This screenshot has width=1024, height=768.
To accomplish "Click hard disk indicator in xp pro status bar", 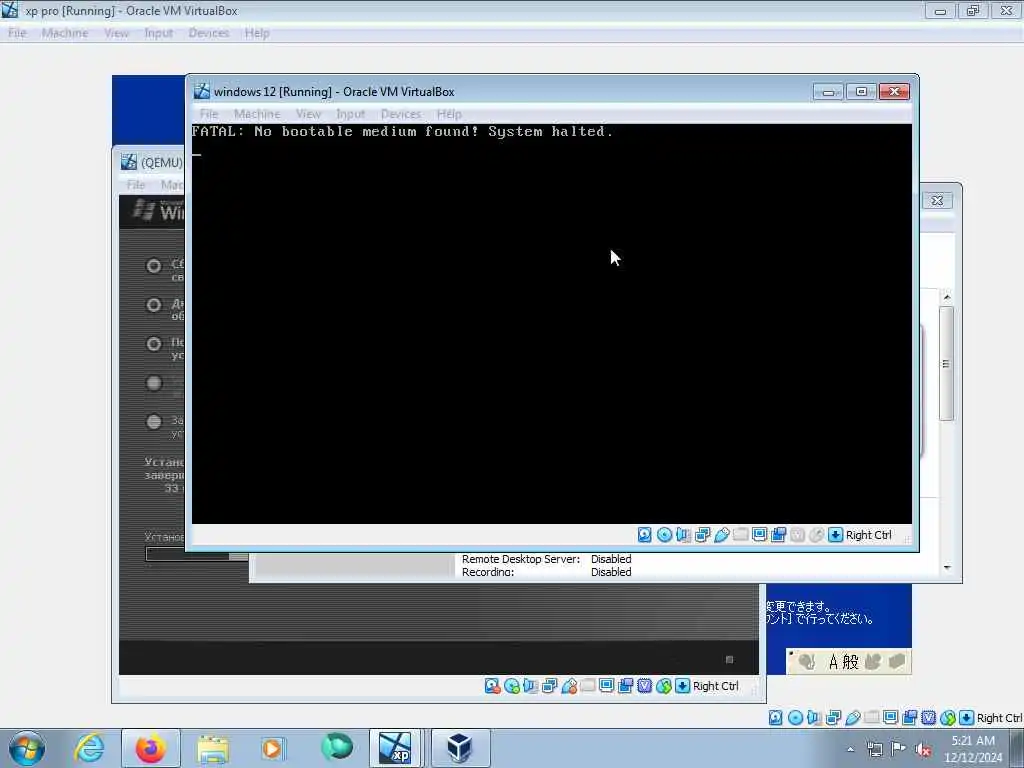I will point(775,718).
